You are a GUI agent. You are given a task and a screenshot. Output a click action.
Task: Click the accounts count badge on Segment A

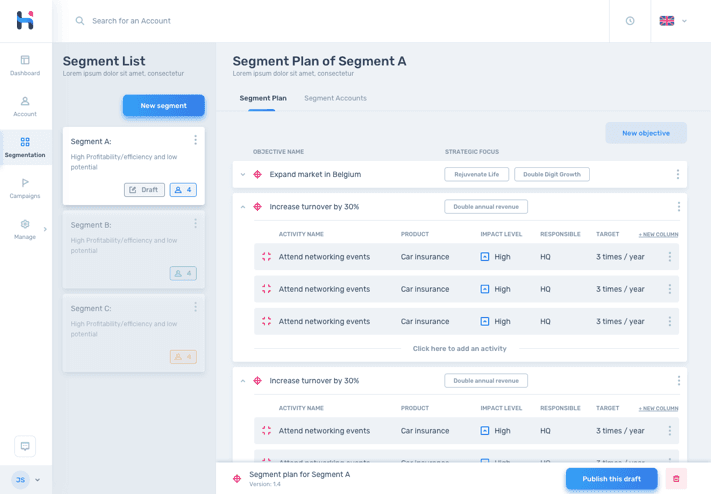(183, 190)
